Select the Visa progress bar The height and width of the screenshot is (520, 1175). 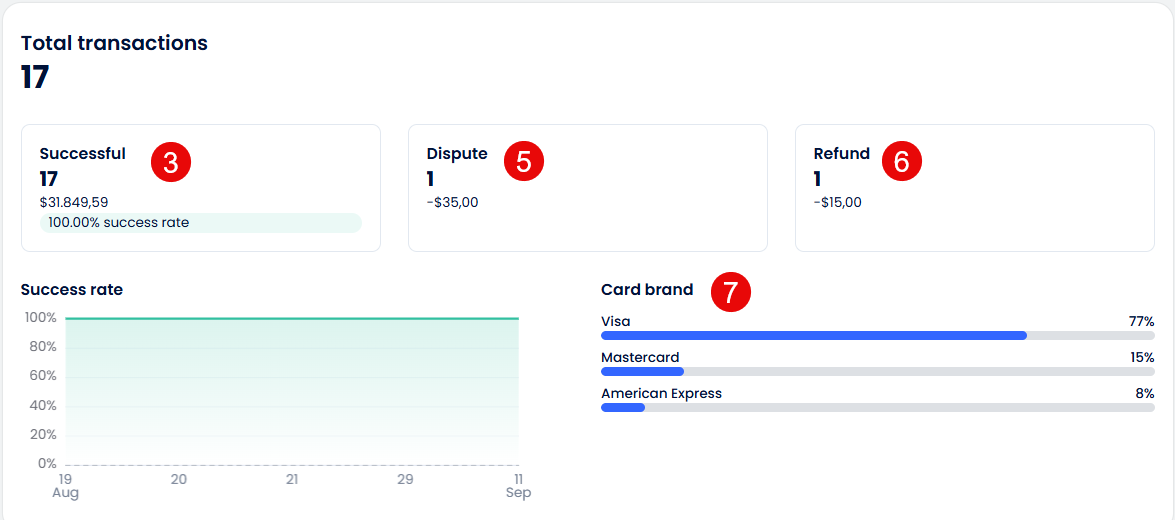pyautogui.click(x=877, y=336)
